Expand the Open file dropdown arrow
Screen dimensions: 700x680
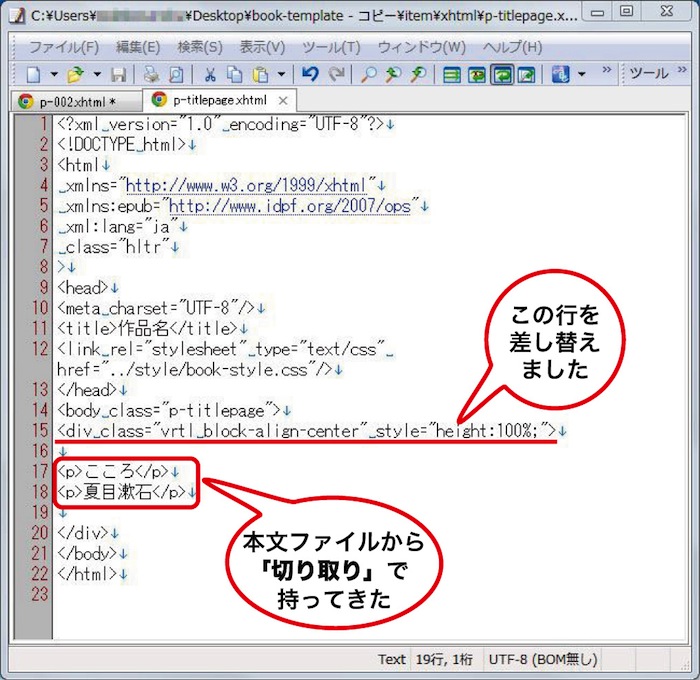[97, 74]
